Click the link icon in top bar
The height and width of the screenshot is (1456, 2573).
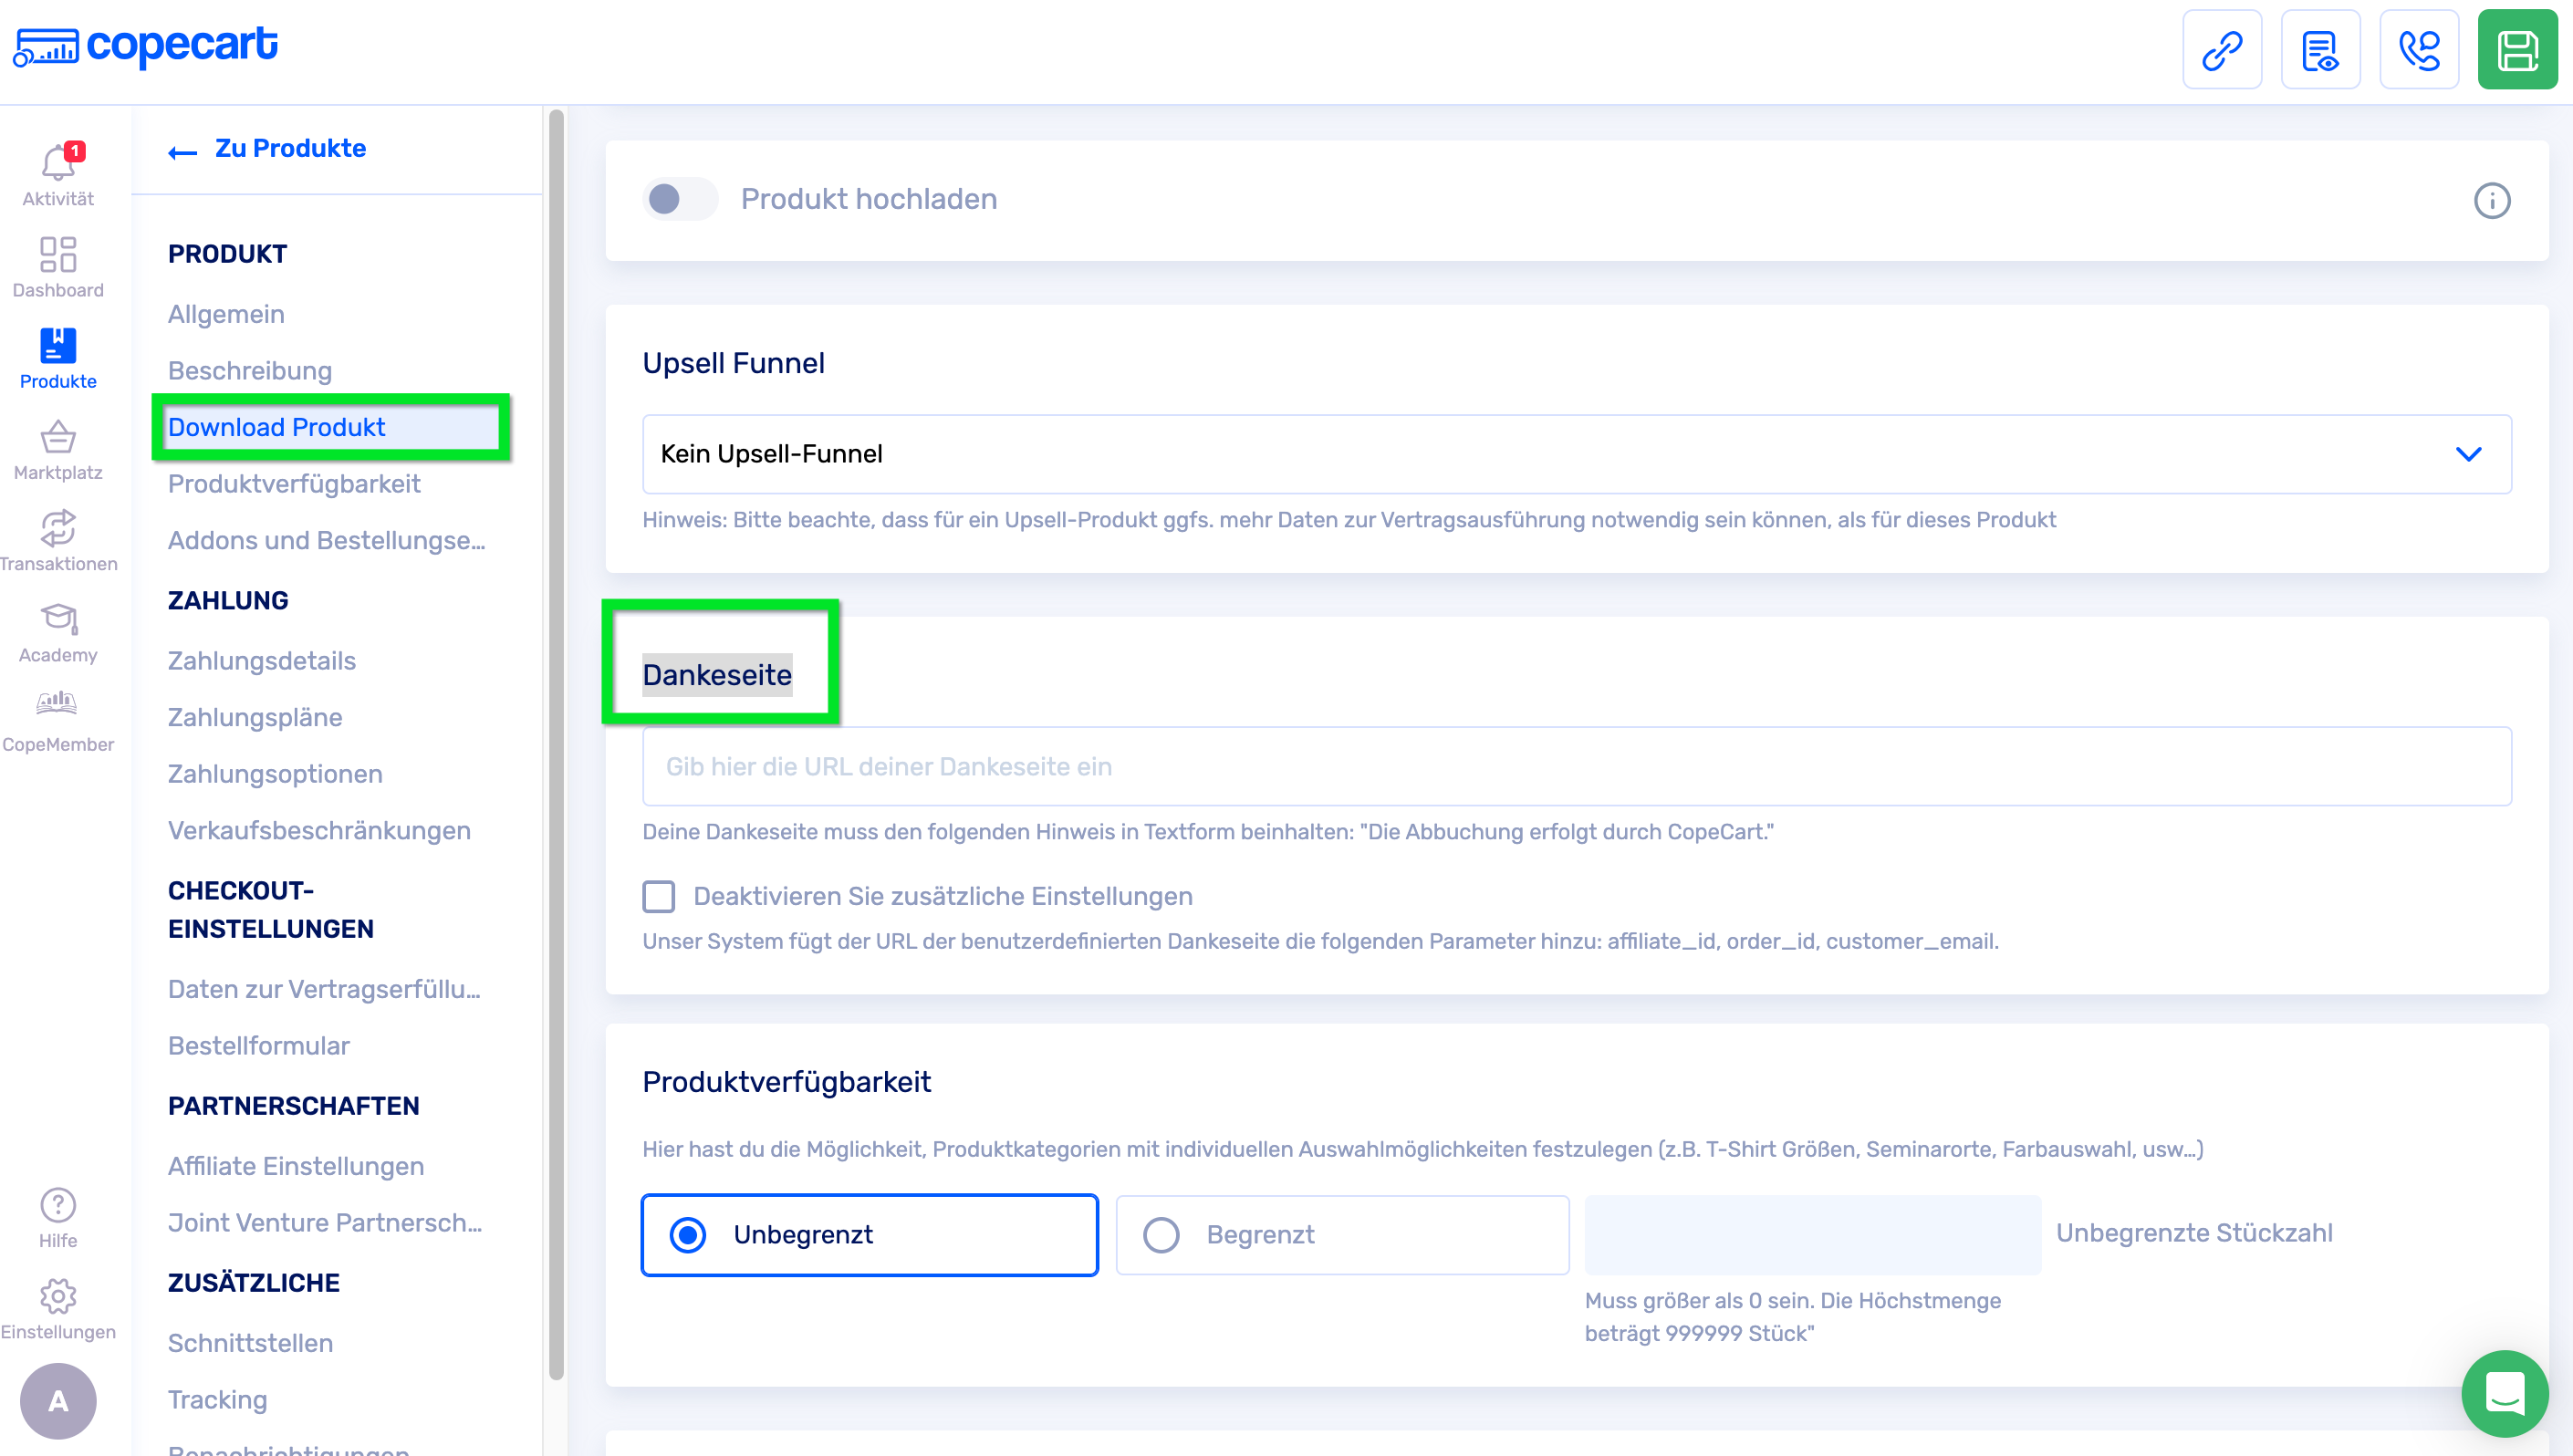coord(2221,50)
